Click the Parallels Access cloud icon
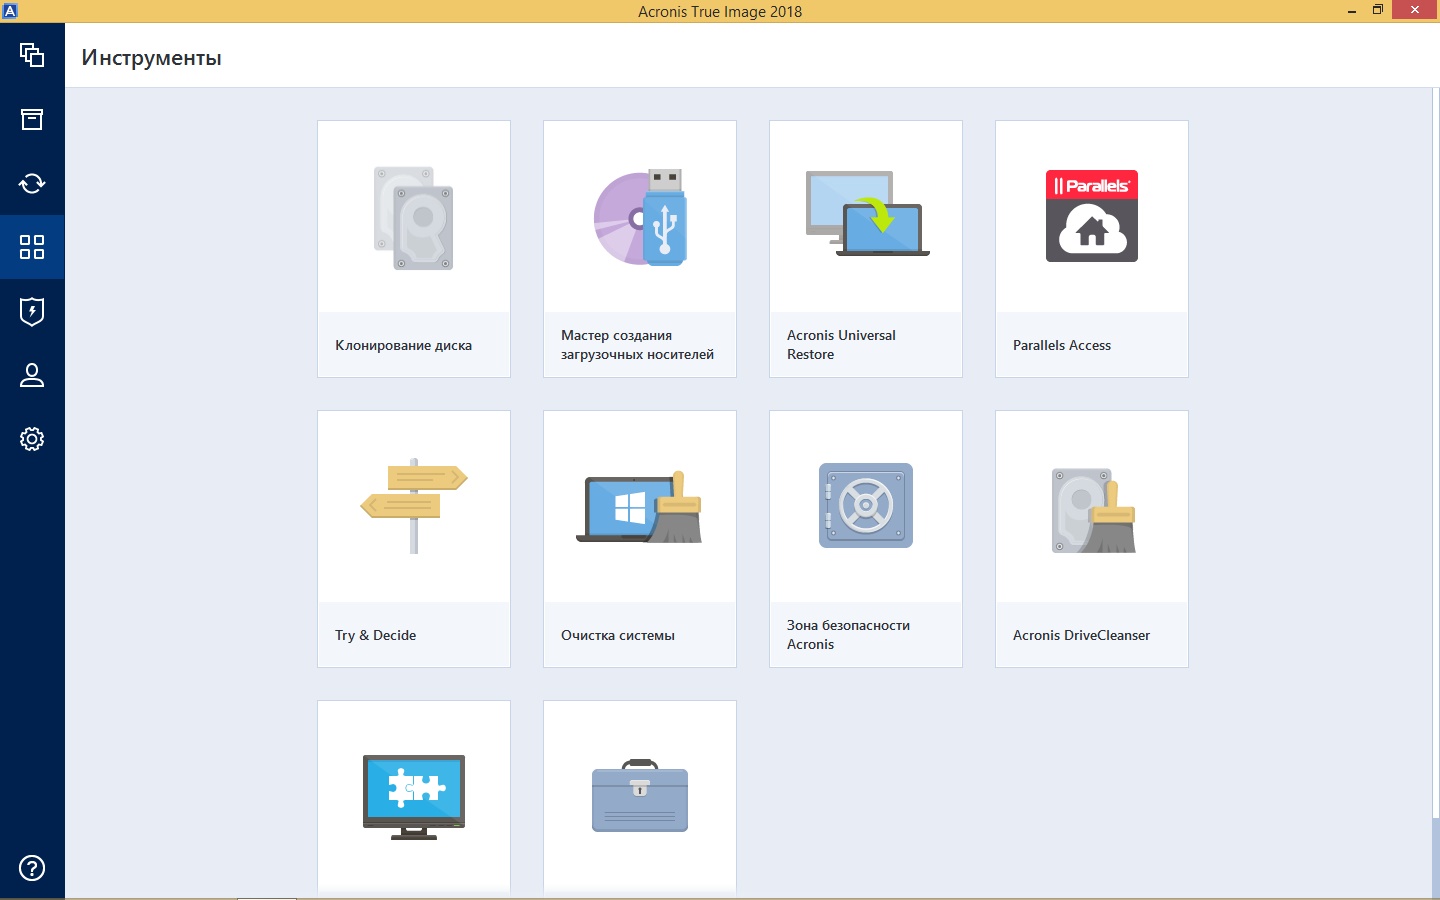1440x900 pixels. [1092, 216]
